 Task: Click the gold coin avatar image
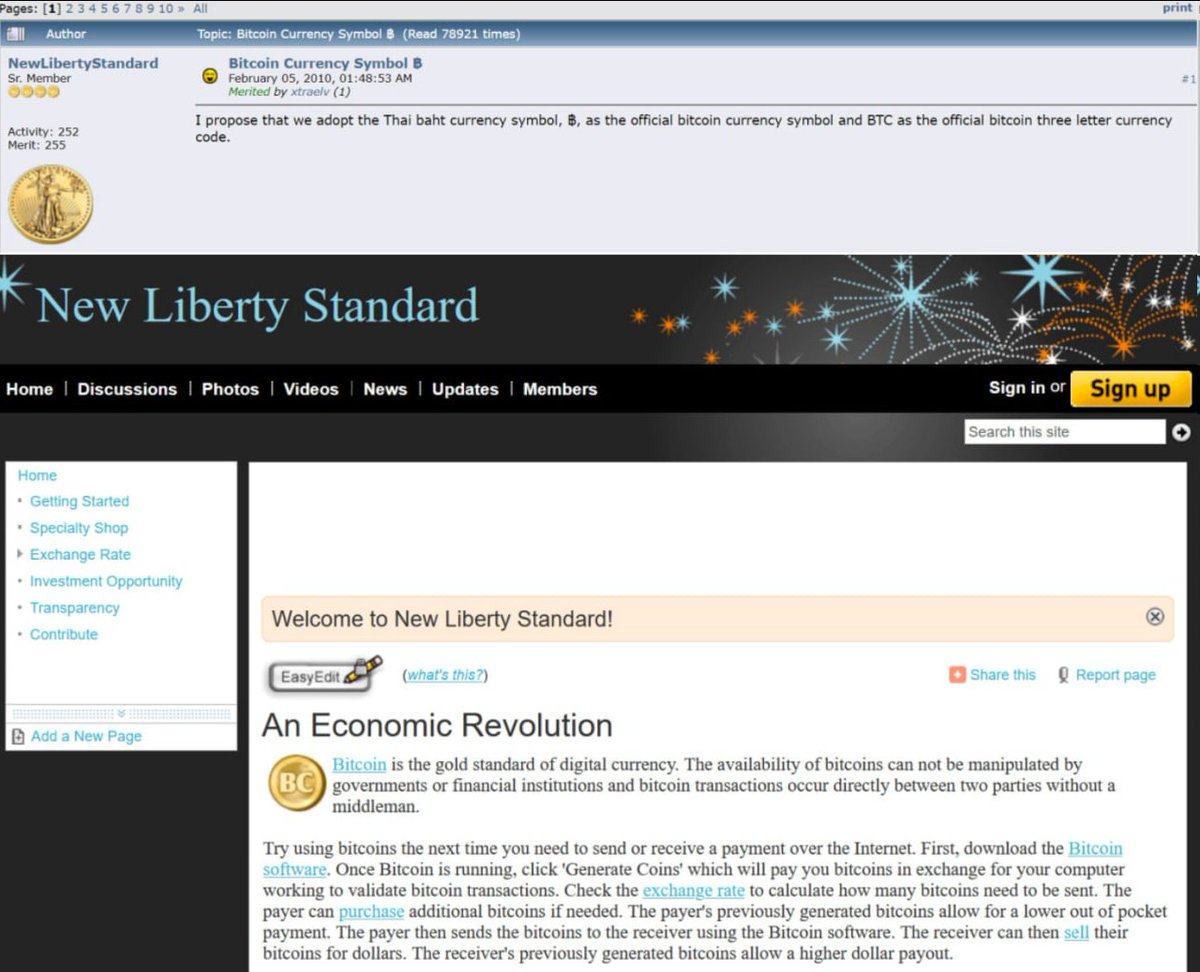pyautogui.click(x=50, y=204)
